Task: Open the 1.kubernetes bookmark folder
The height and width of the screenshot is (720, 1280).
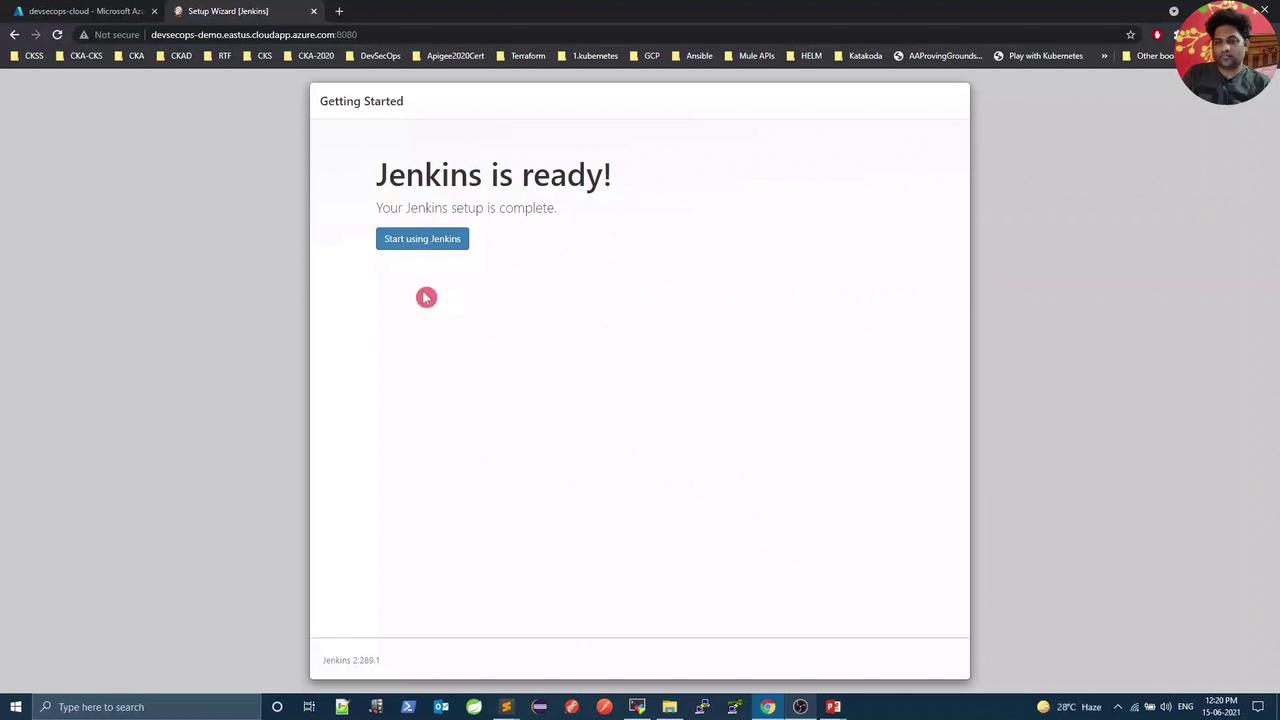Action: tap(588, 56)
